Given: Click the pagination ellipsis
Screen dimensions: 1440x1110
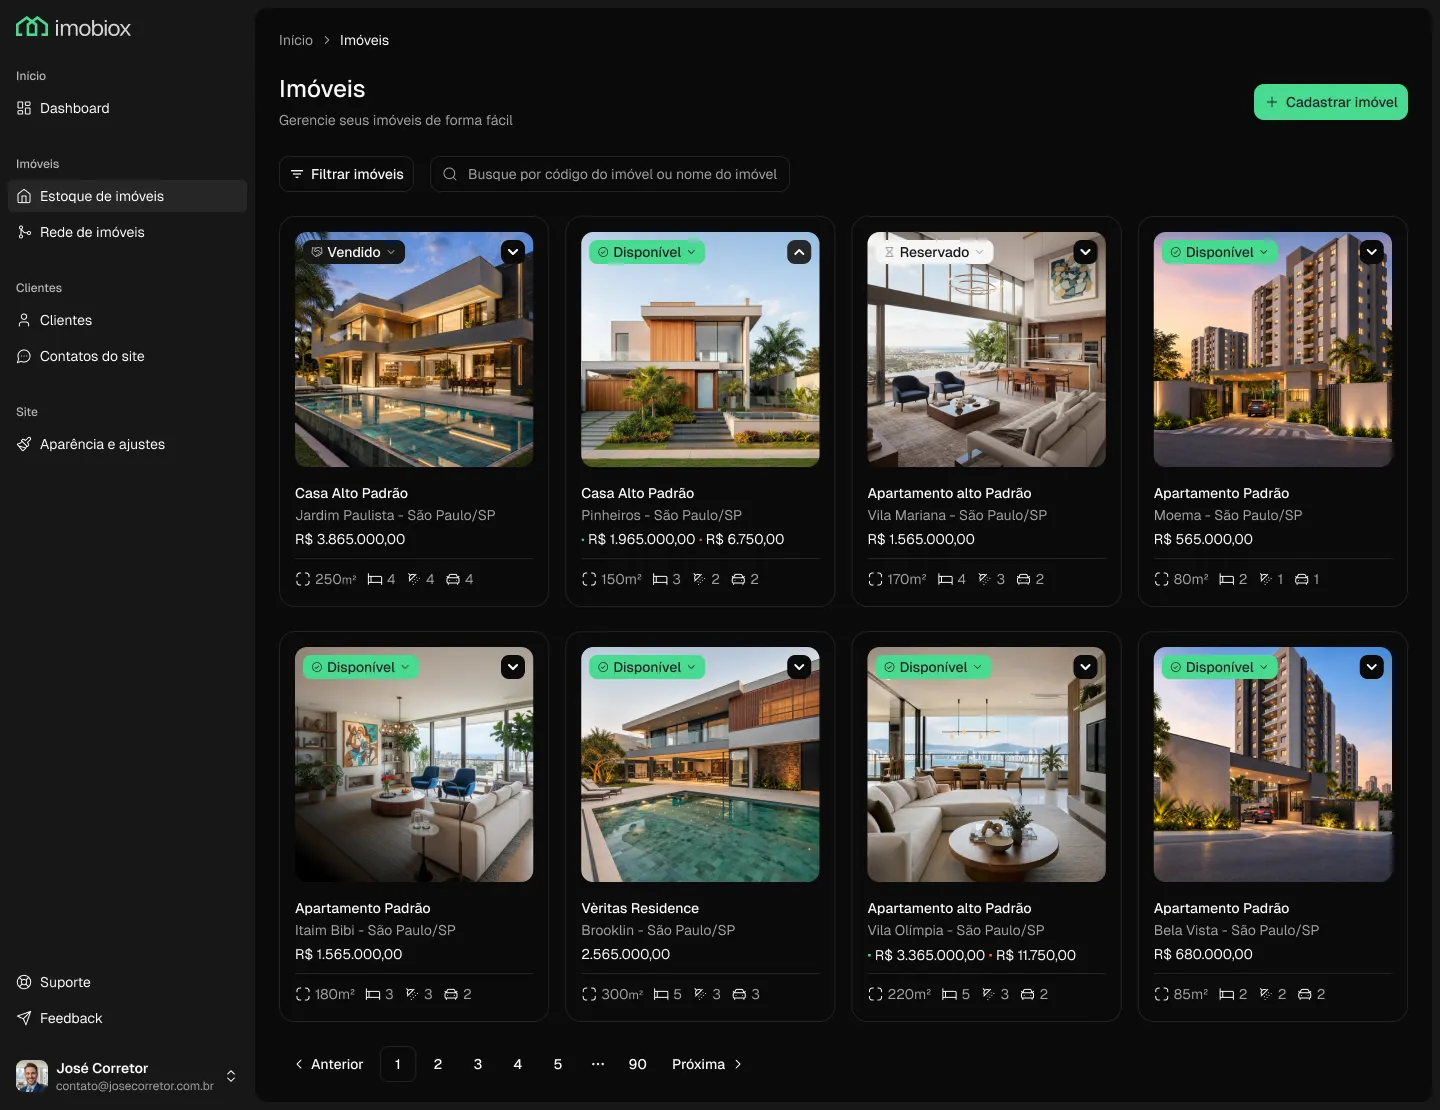Looking at the screenshot, I should (x=598, y=1064).
